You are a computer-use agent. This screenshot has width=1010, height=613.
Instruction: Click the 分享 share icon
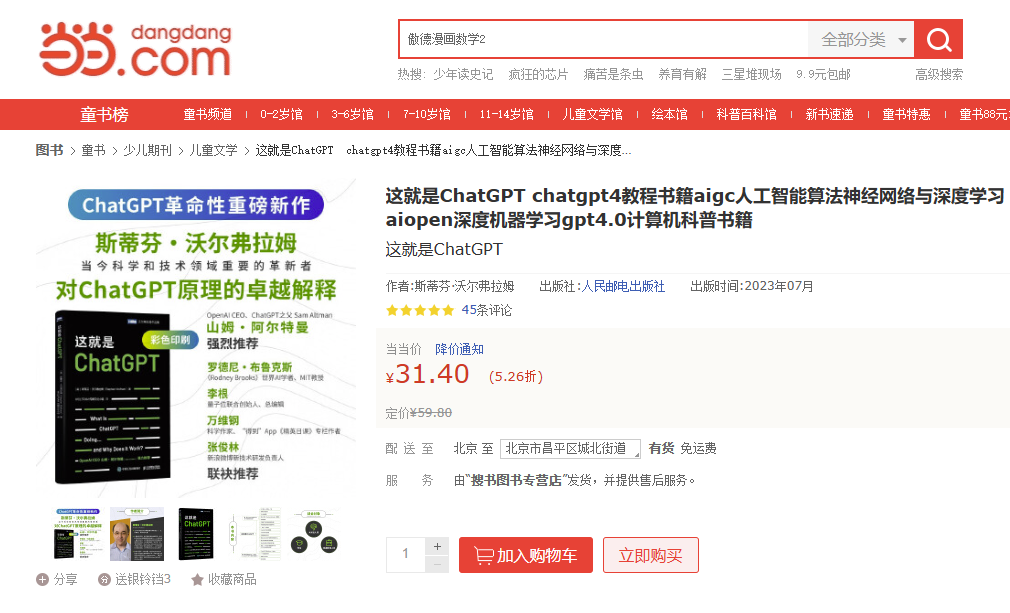coord(42,579)
